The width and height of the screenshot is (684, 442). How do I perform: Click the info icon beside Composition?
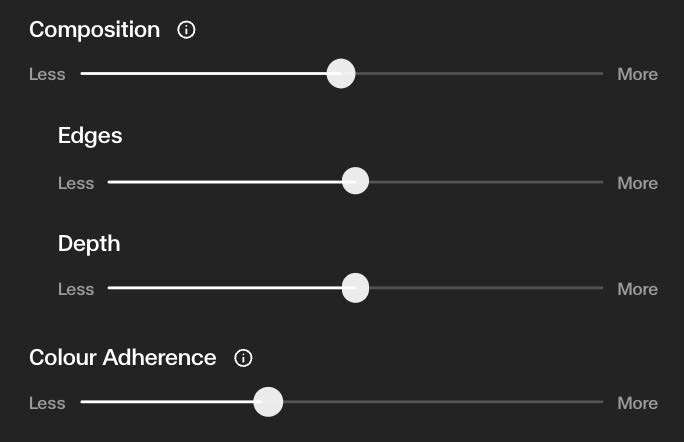click(186, 30)
